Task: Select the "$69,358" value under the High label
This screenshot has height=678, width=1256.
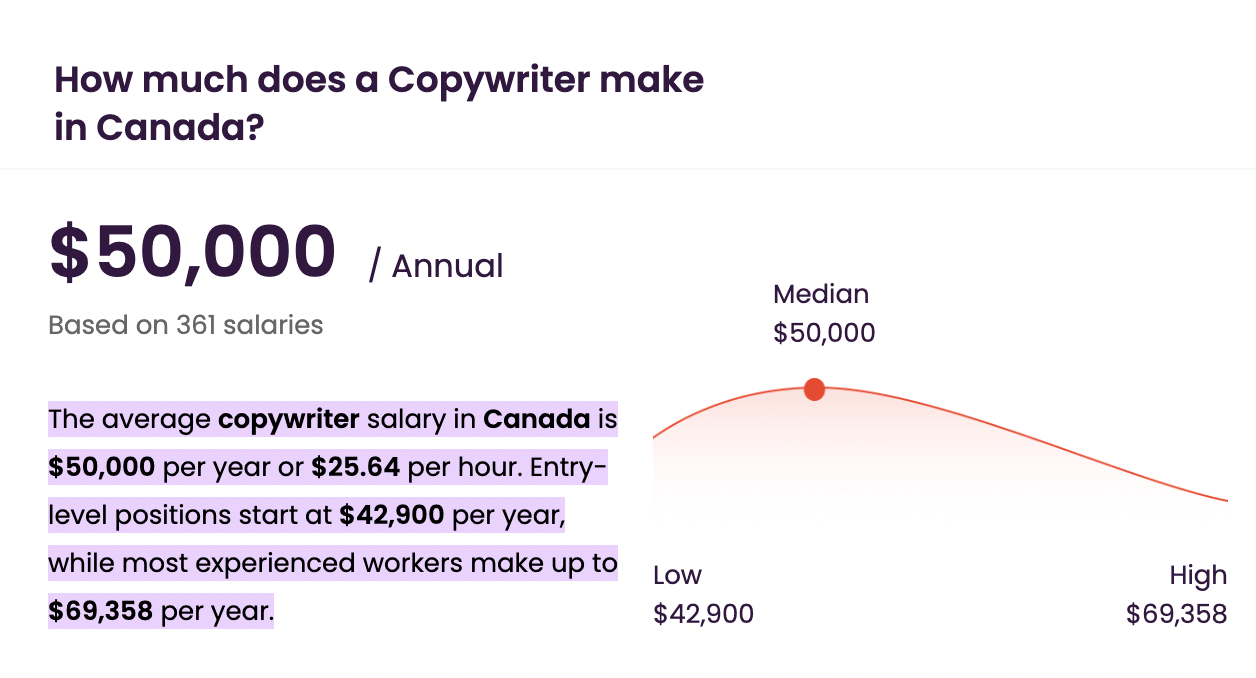Action: pos(1176,614)
